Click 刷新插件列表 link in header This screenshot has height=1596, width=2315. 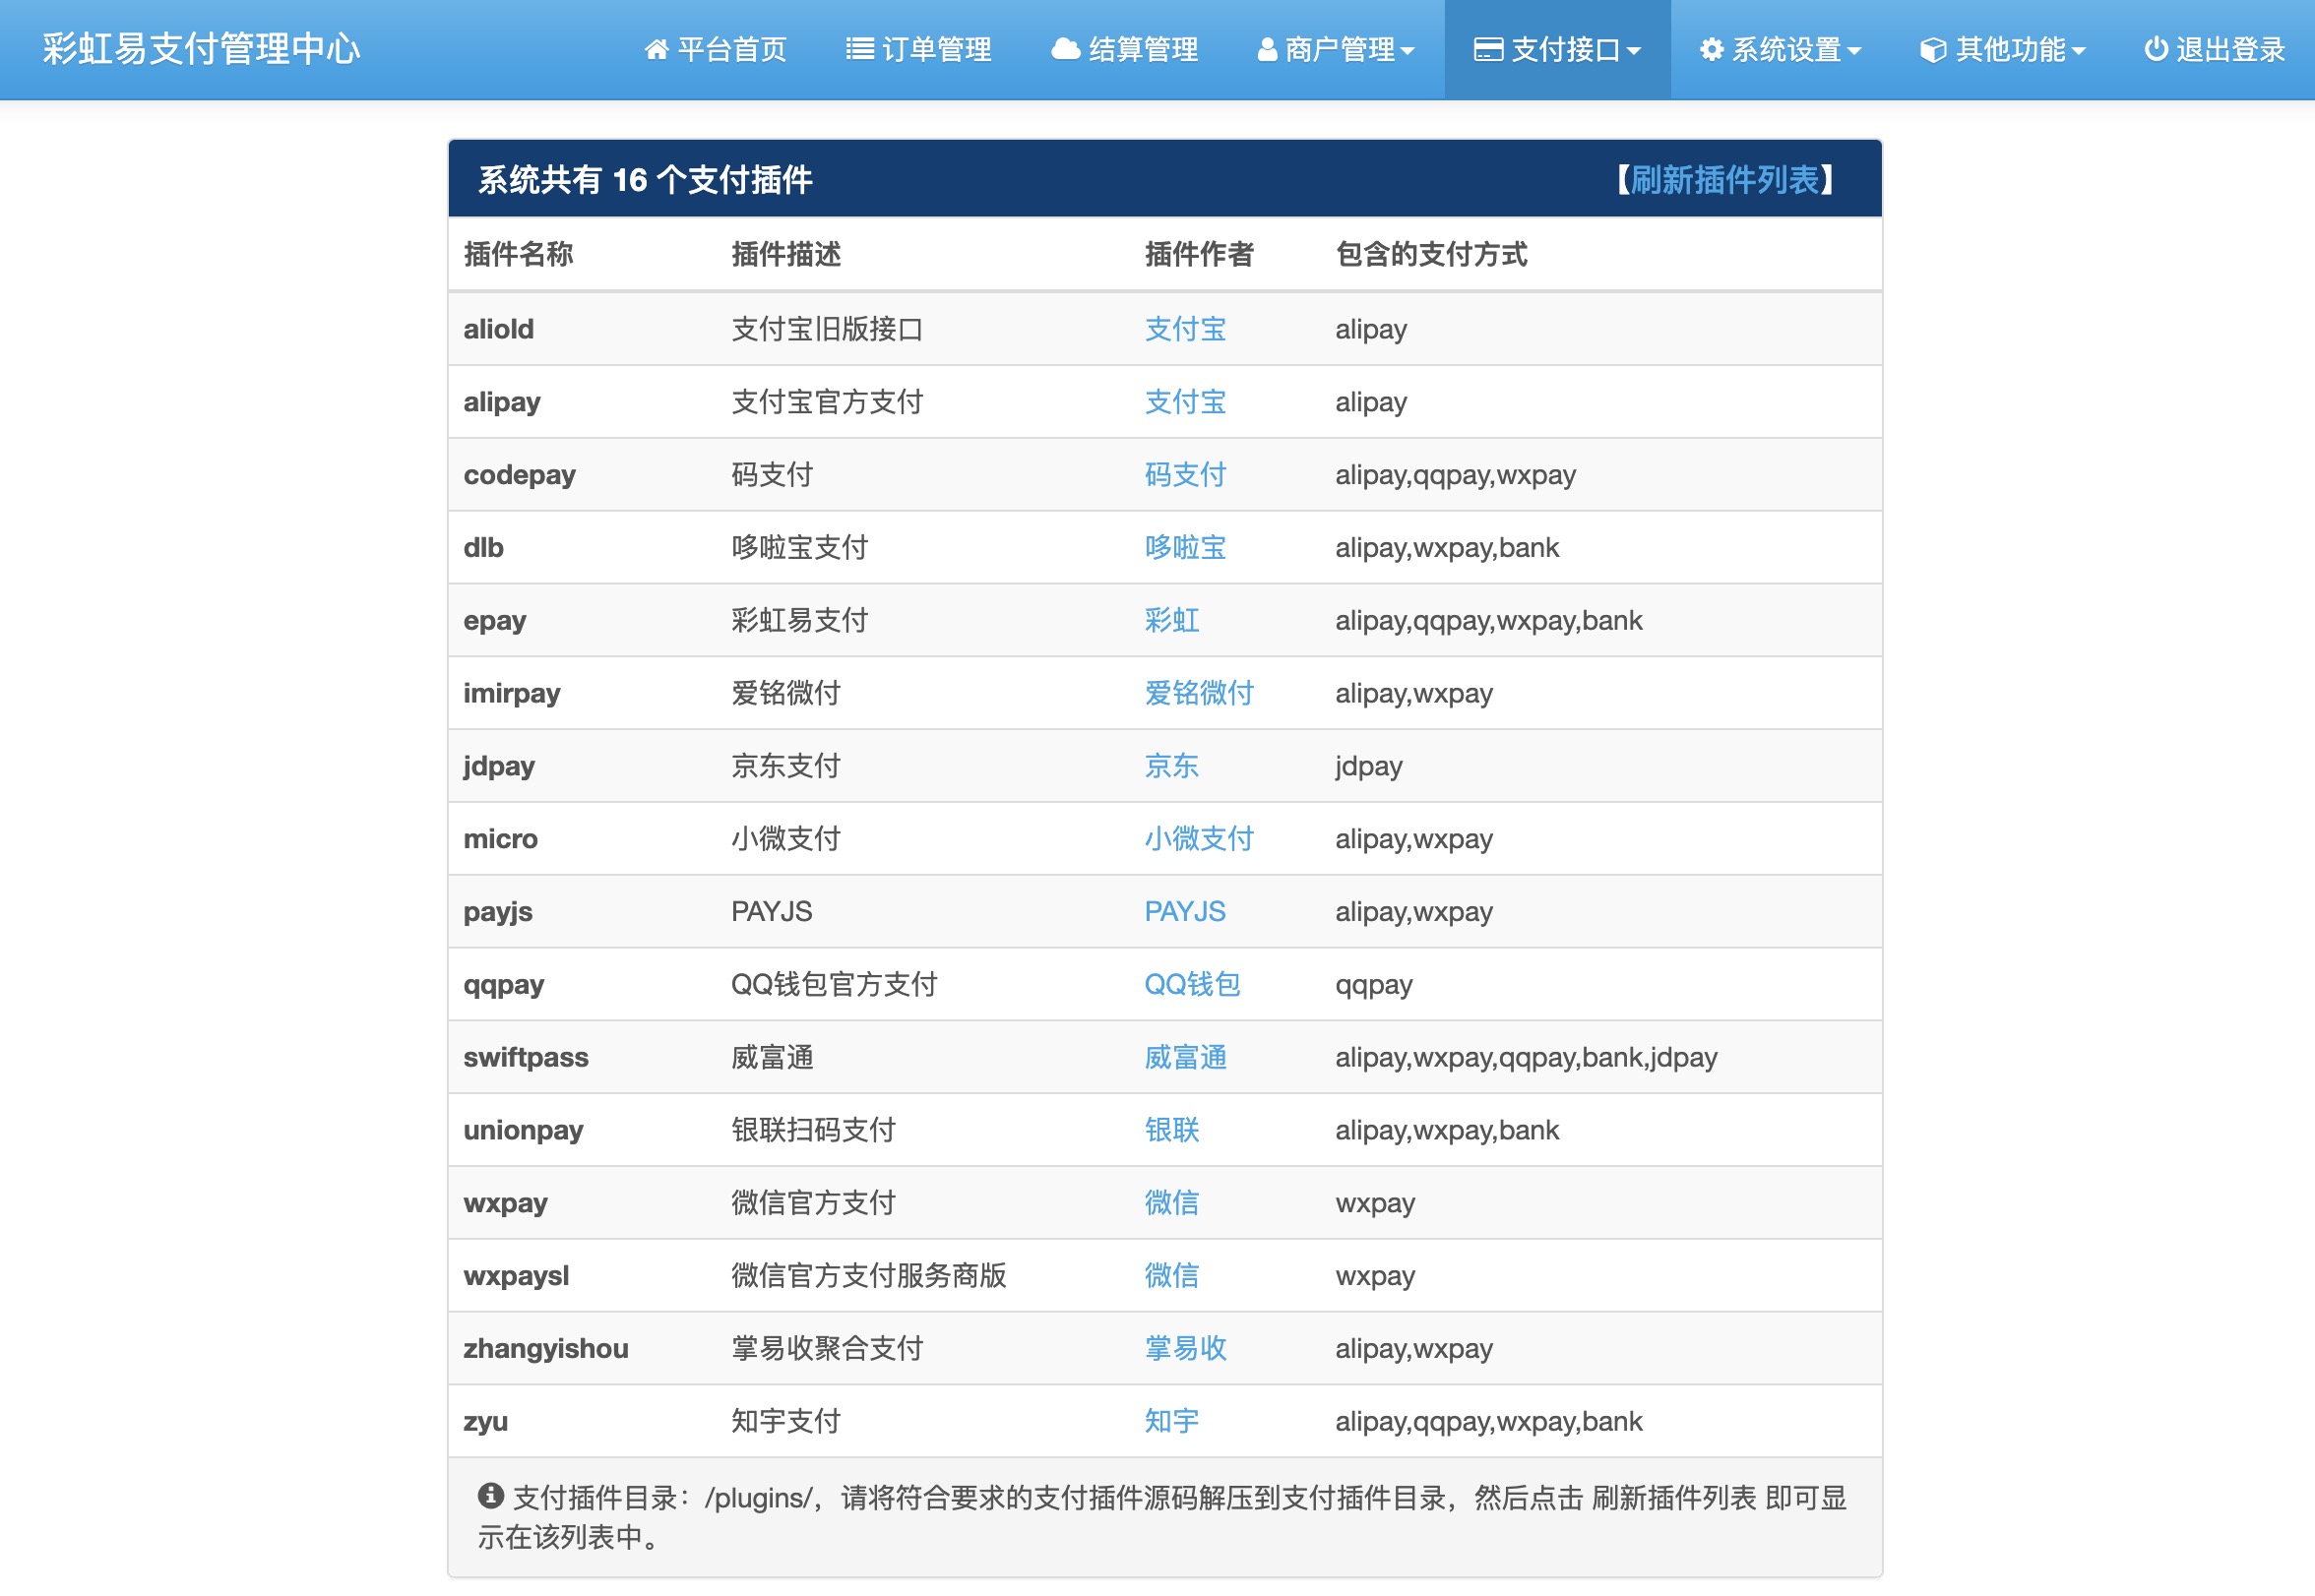click(1724, 180)
